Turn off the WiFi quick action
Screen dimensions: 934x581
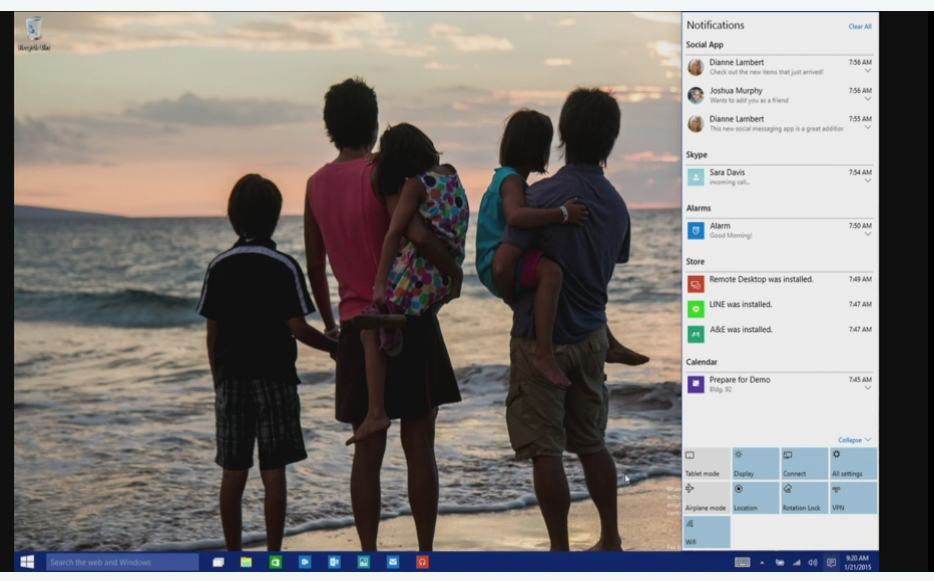(706, 532)
